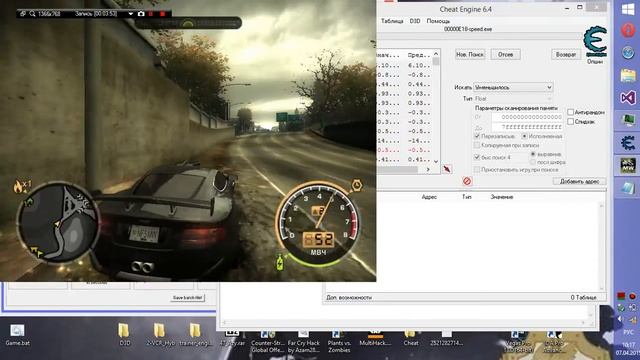Open the blue globe browser taskbar icon

628,53
